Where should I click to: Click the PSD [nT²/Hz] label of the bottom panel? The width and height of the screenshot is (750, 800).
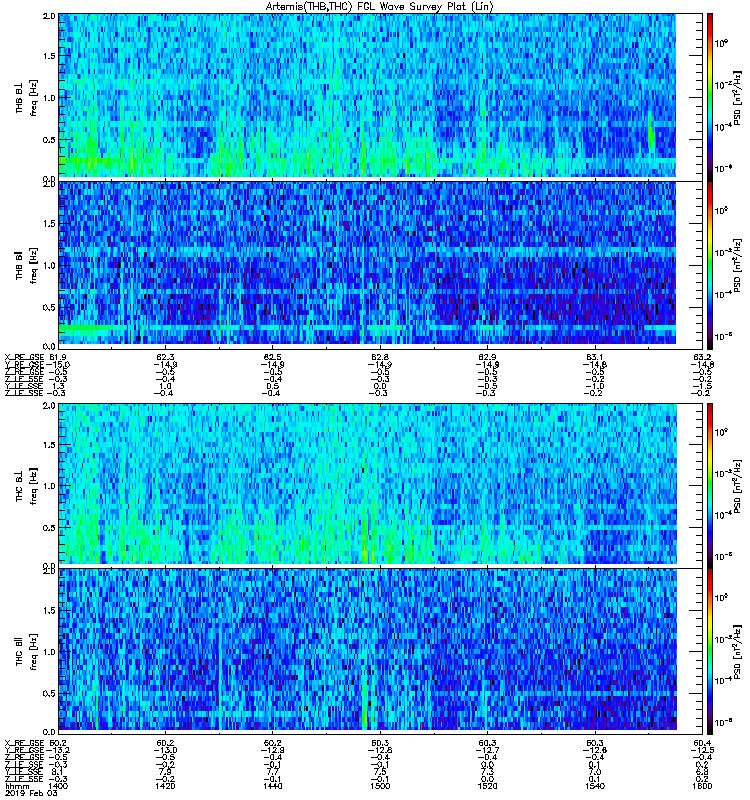point(738,652)
